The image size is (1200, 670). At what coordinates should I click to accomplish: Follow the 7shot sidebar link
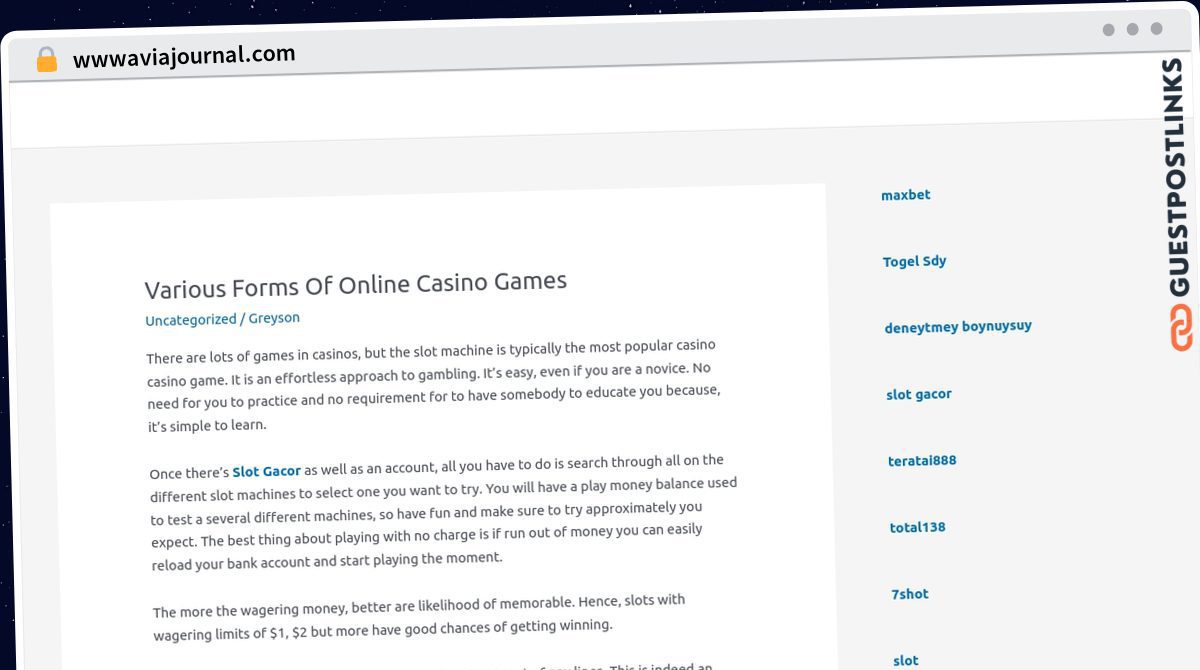910,594
